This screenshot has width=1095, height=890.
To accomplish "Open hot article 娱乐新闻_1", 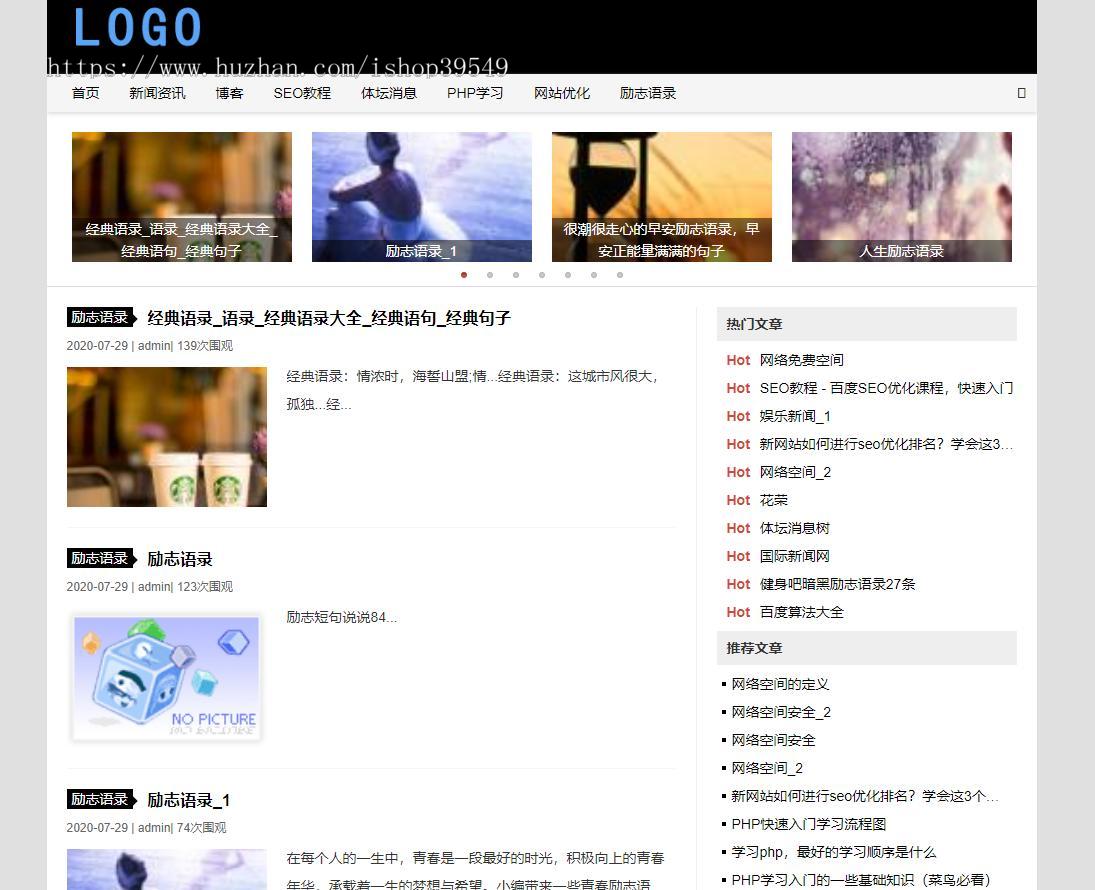I will 795,416.
